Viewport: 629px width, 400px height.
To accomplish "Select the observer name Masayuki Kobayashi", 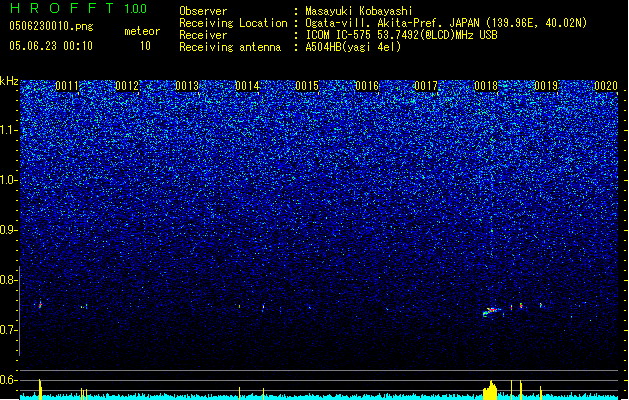I will (359, 11).
